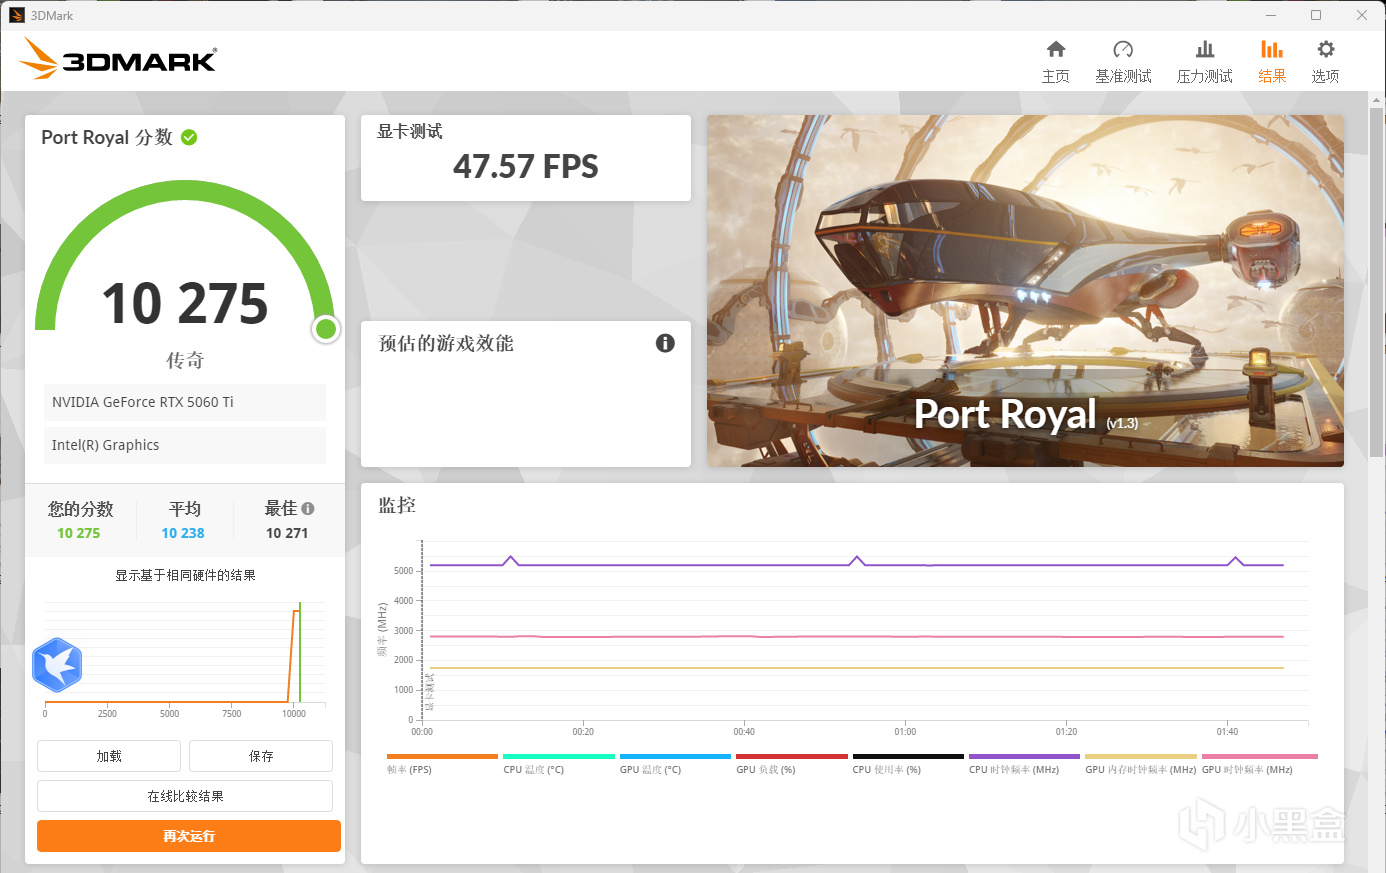1386x873 pixels.
Task: Toggle the CPU 使用率 legend swatch
Action: click(908, 756)
